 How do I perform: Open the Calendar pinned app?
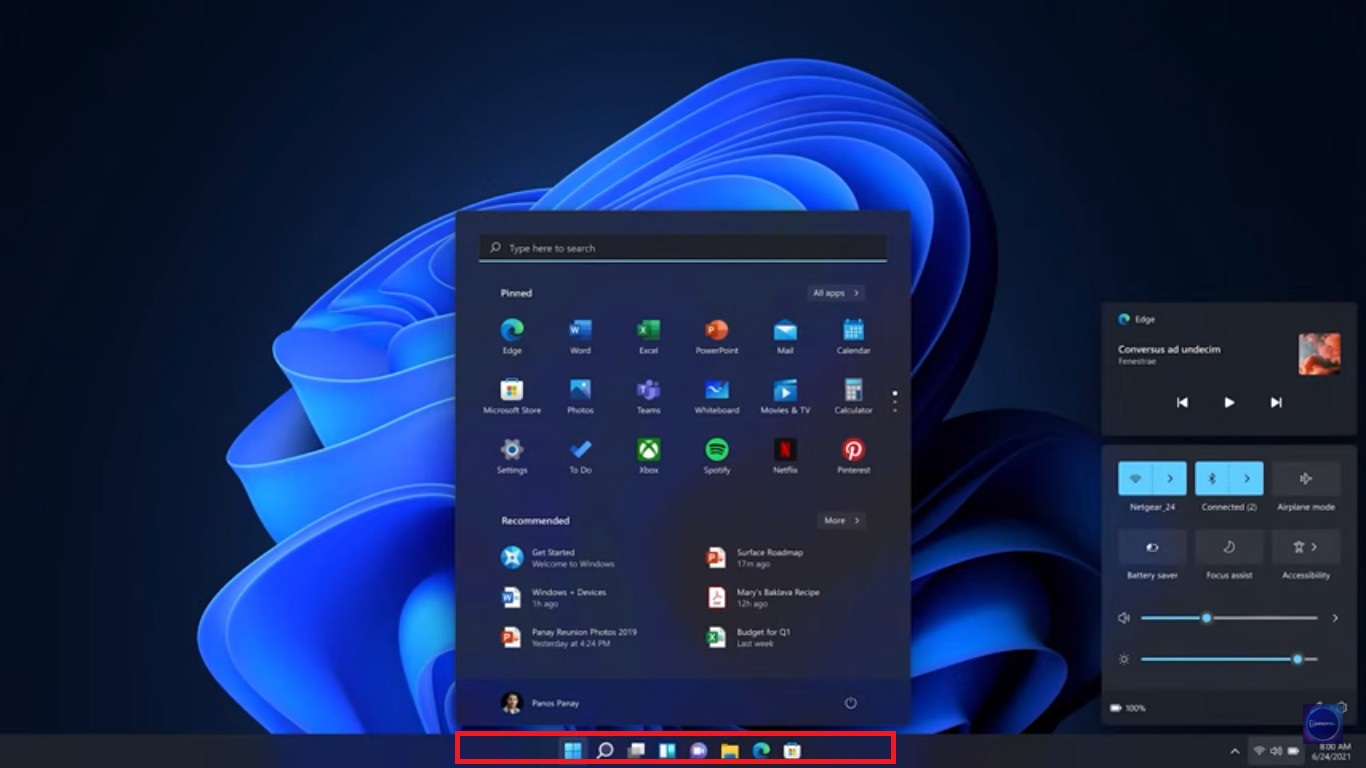853,336
